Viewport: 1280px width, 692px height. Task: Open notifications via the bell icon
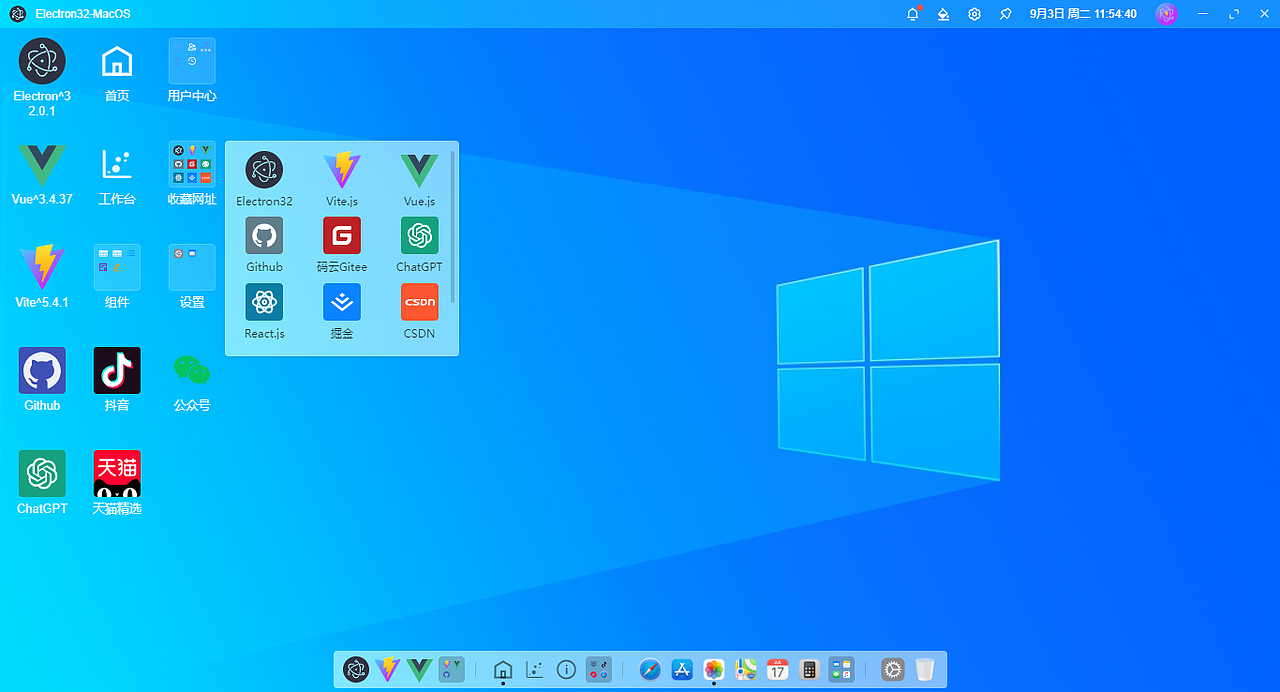click(911, 14)
